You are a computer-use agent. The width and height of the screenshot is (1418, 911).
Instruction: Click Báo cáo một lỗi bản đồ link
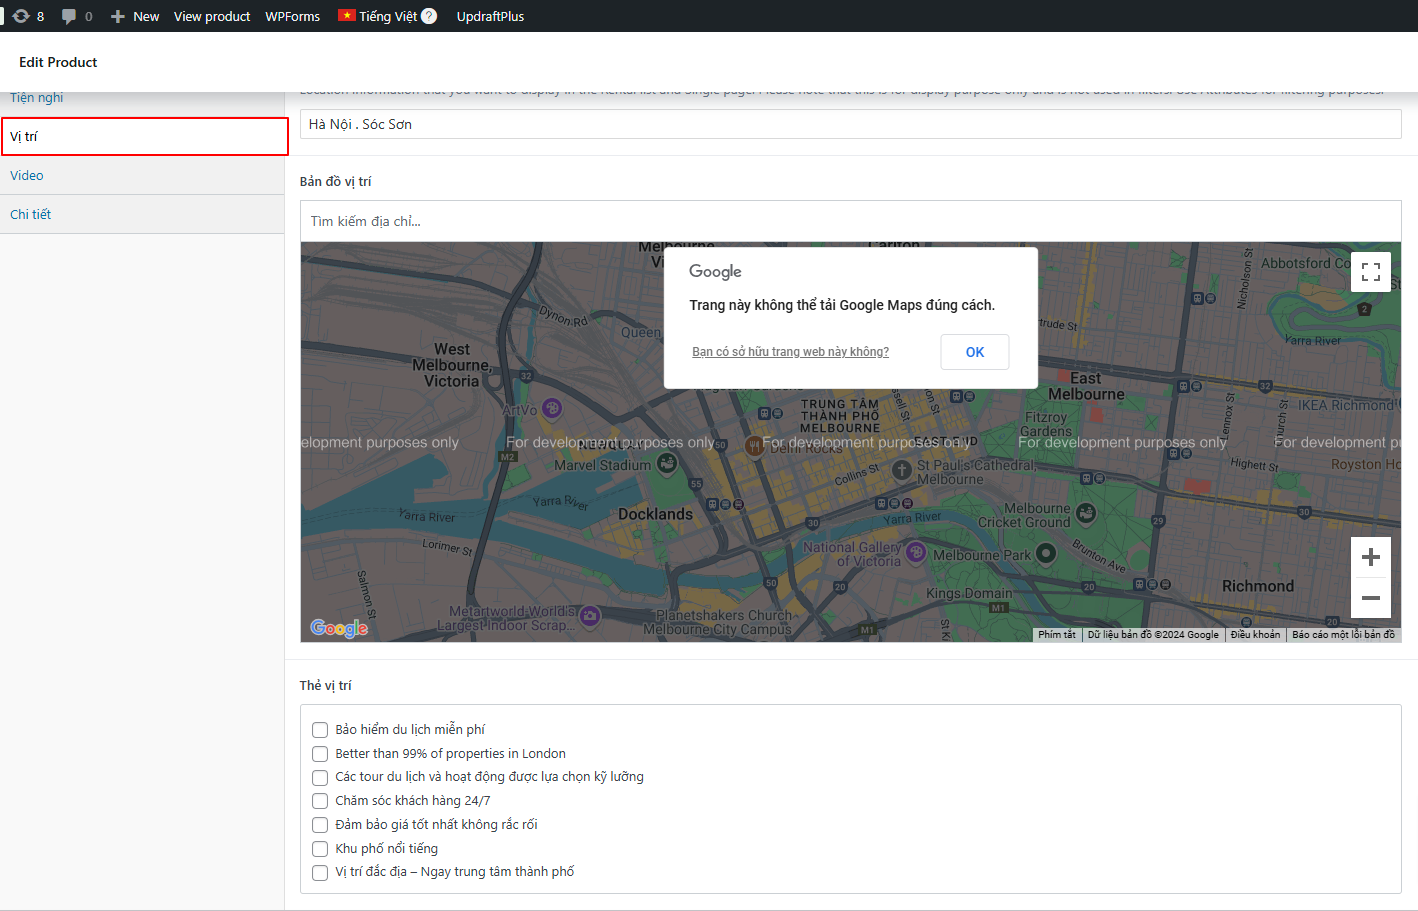pos(1343,635)
